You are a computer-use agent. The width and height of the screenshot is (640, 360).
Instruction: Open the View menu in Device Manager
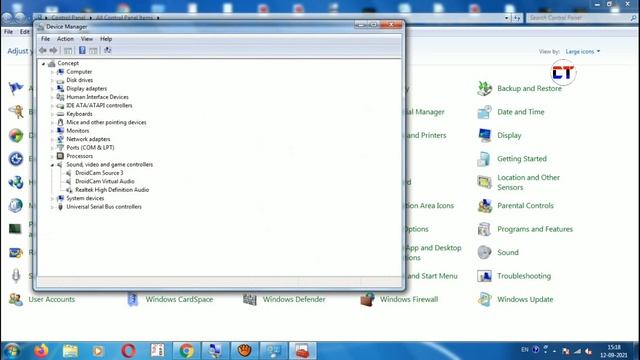[87, 39]
